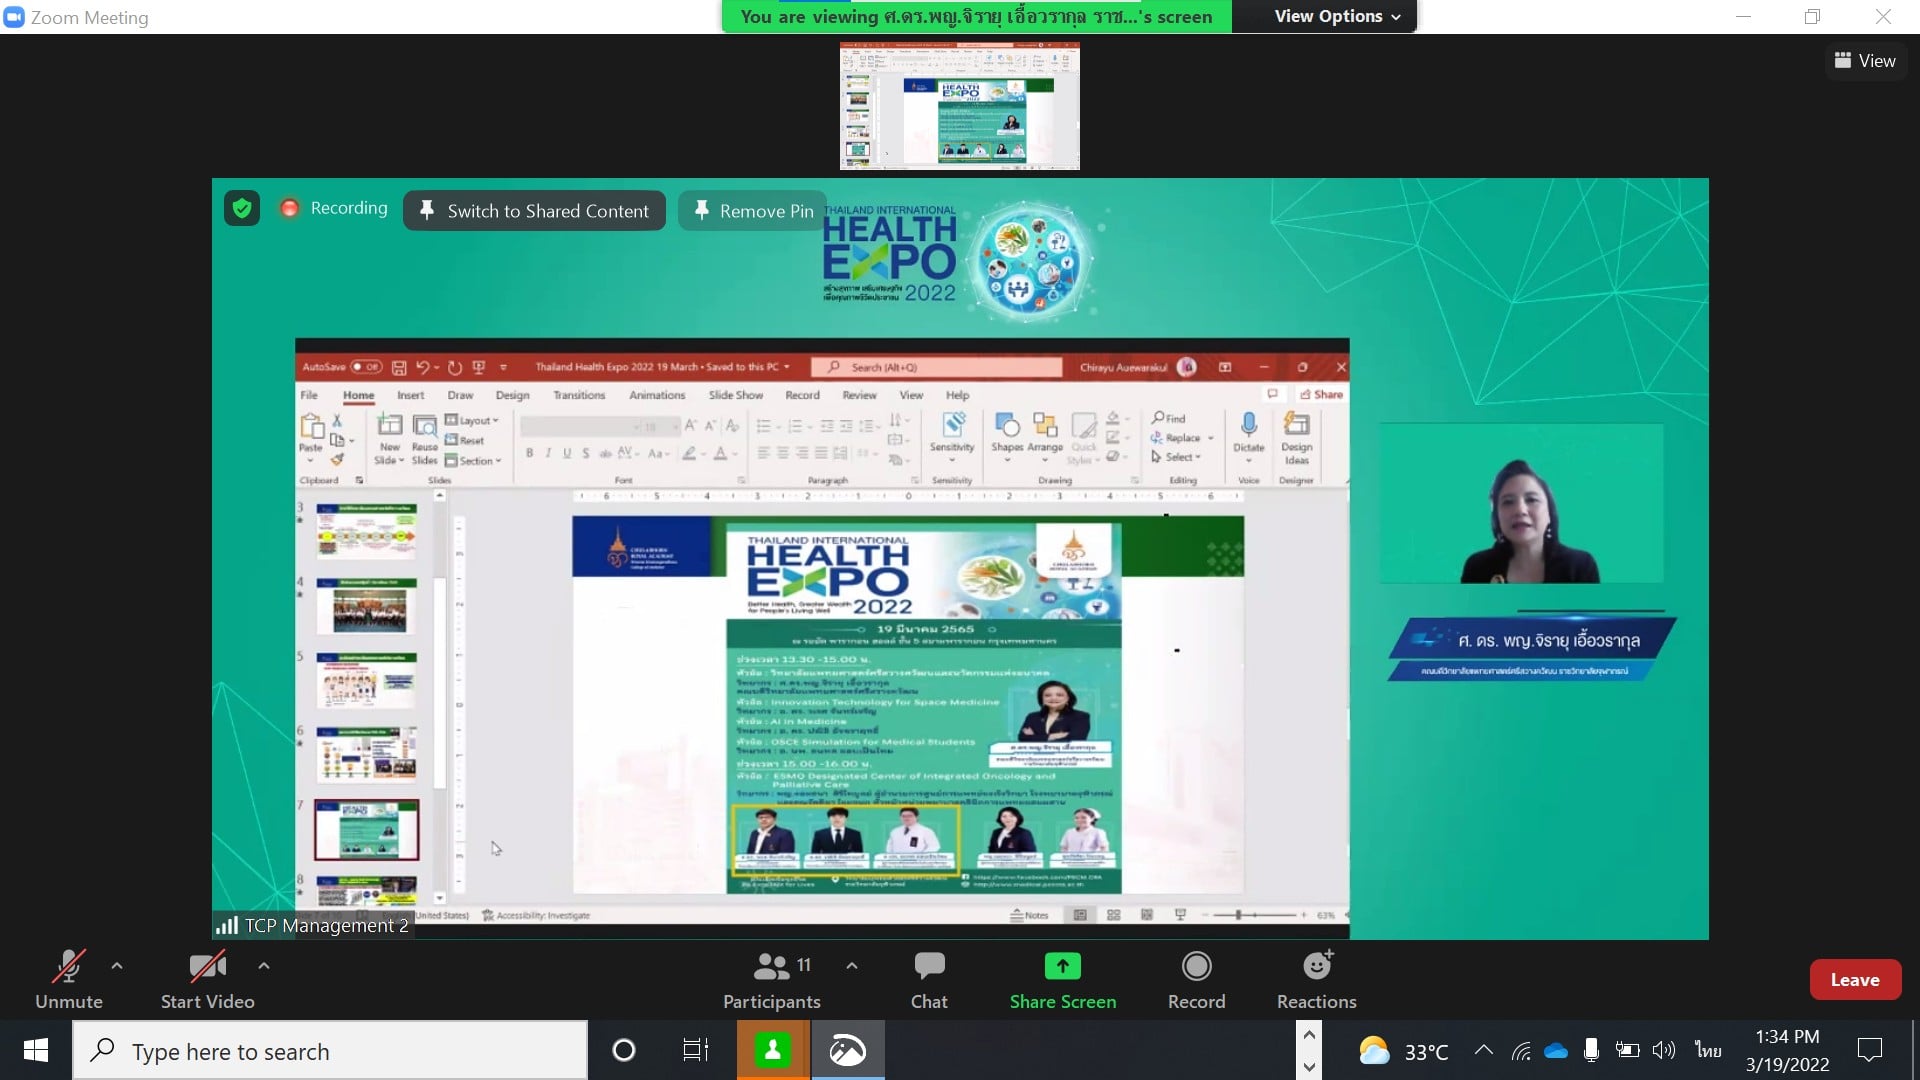Unmute the microphone in Zoom
Image resolution: width=1920 pixels, height=1080 pixels.
68,979
